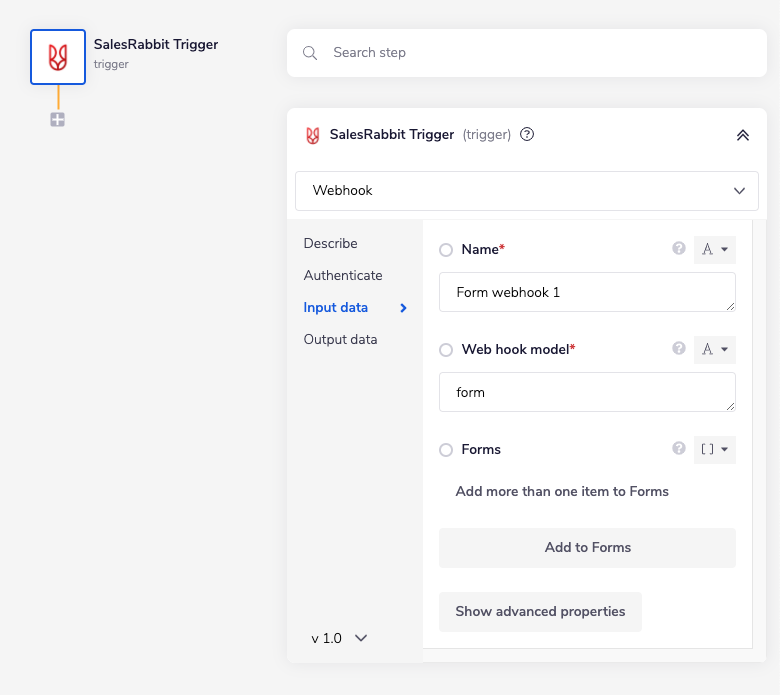Image resolution: width=780 pixels, height=695 pixels.
Task: Select the radio button beside Web hook model
Action: pyautogui.click(x=446, y=350)
